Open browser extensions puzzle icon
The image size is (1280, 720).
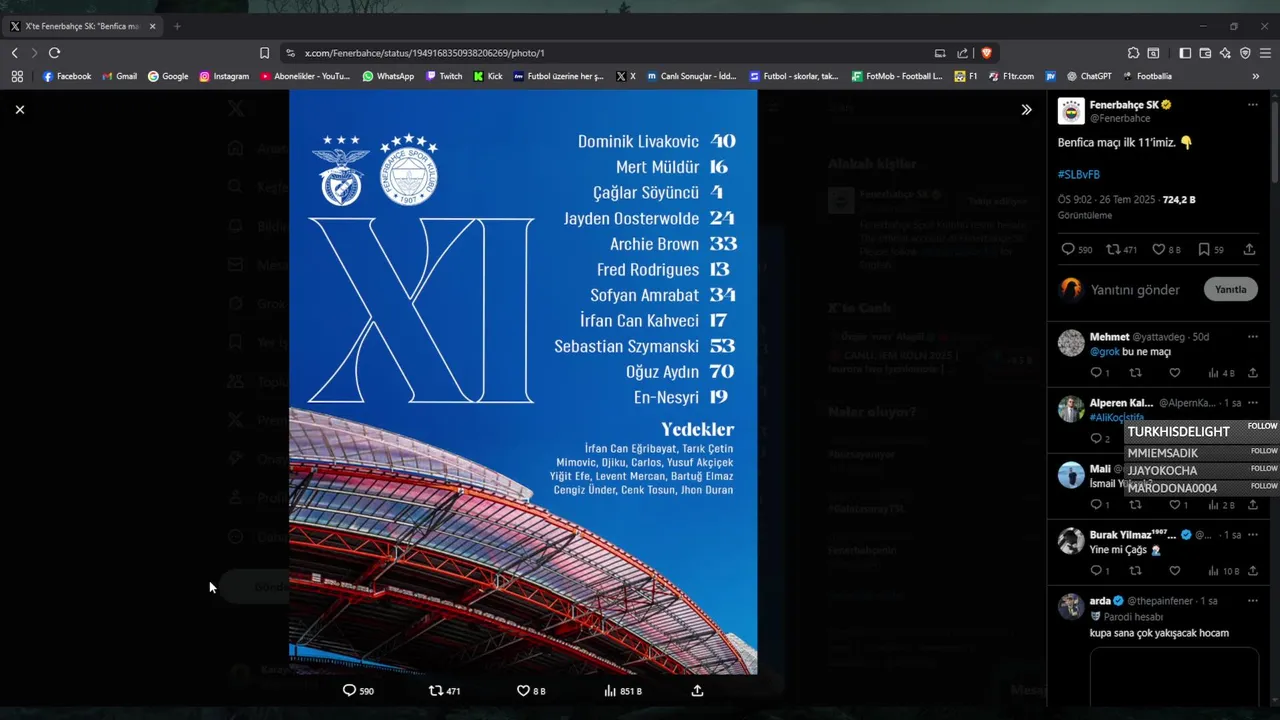1133,53
